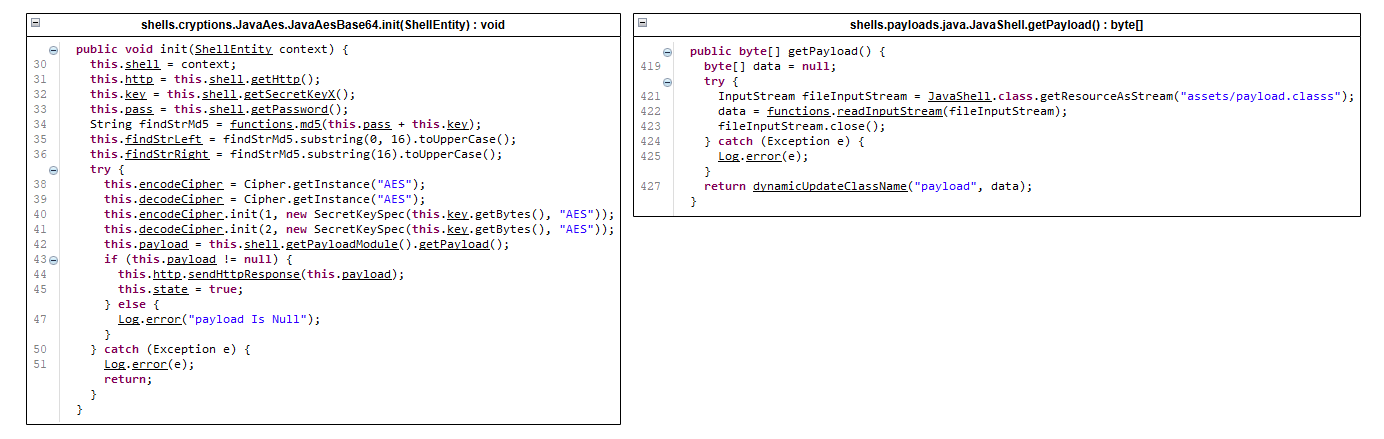Fold the try block in the init method

pyautogui.click(x=52, y=170)
